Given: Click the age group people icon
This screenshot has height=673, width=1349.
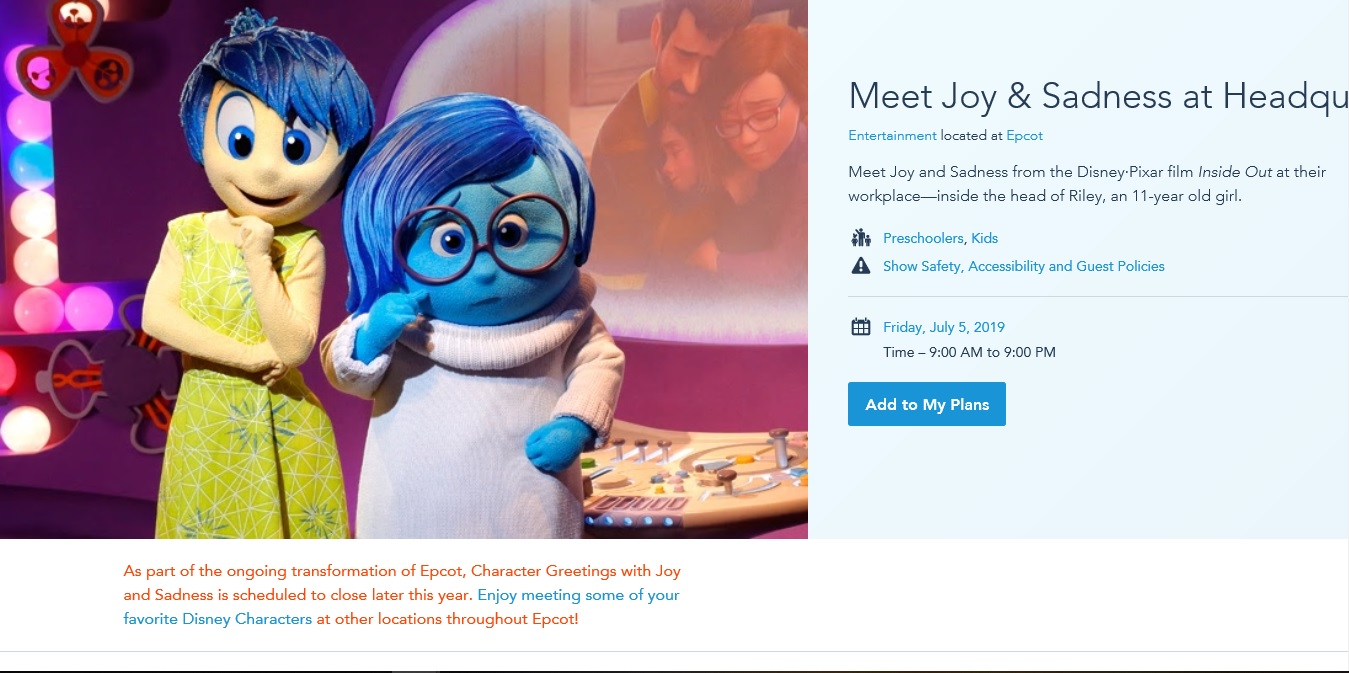Looking at the screenshot, I should click(x=860, y=238).
